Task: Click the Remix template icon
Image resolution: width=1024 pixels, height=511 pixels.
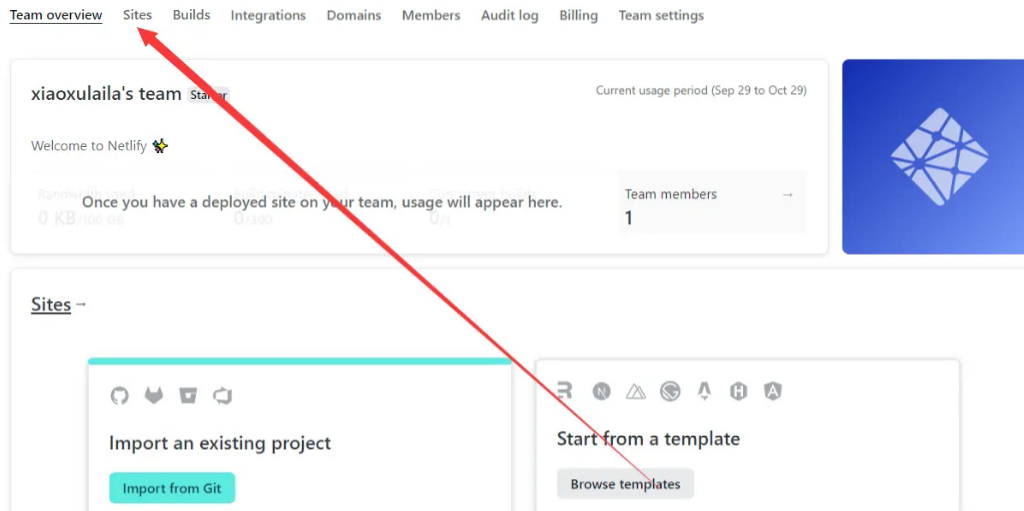Action: tap(565, 391)
